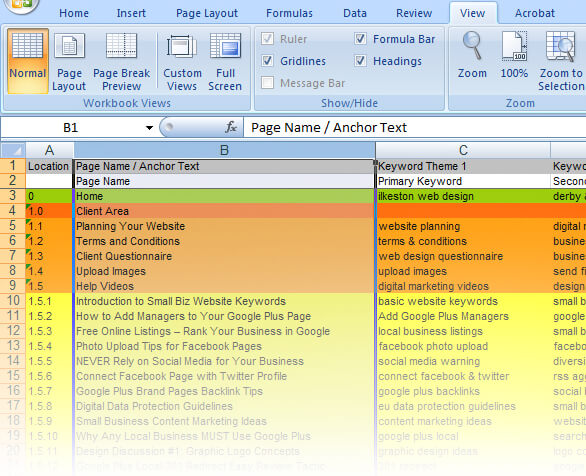
Task: Select cell 'social media warning'
Action: 463,361
